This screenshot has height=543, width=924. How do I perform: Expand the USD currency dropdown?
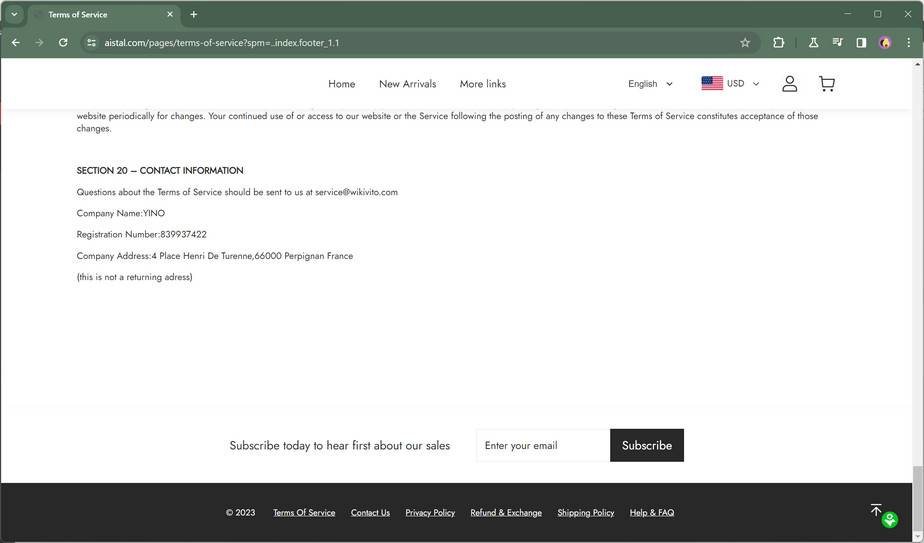coord(742,84)
